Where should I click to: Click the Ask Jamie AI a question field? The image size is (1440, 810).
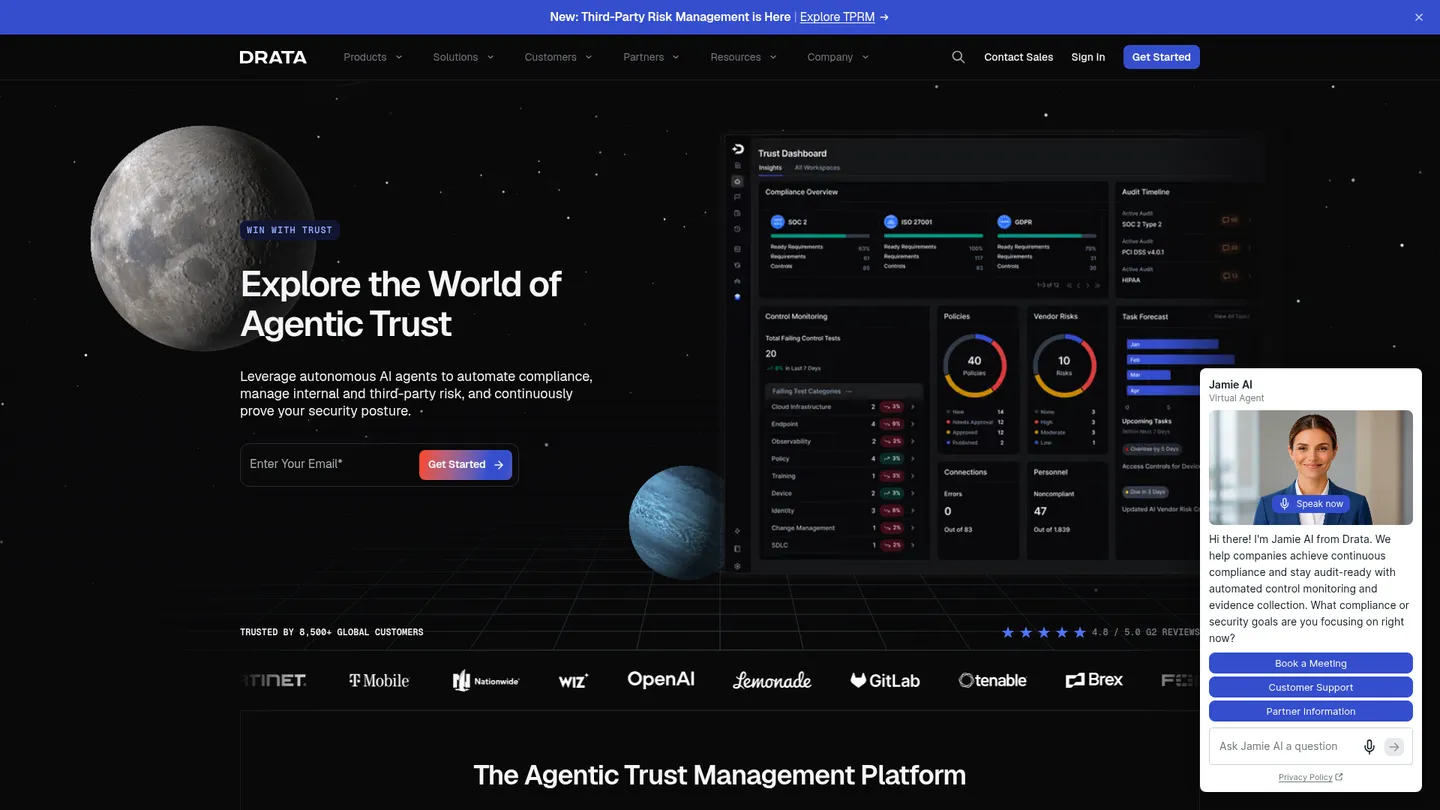tap(1283, 746)
